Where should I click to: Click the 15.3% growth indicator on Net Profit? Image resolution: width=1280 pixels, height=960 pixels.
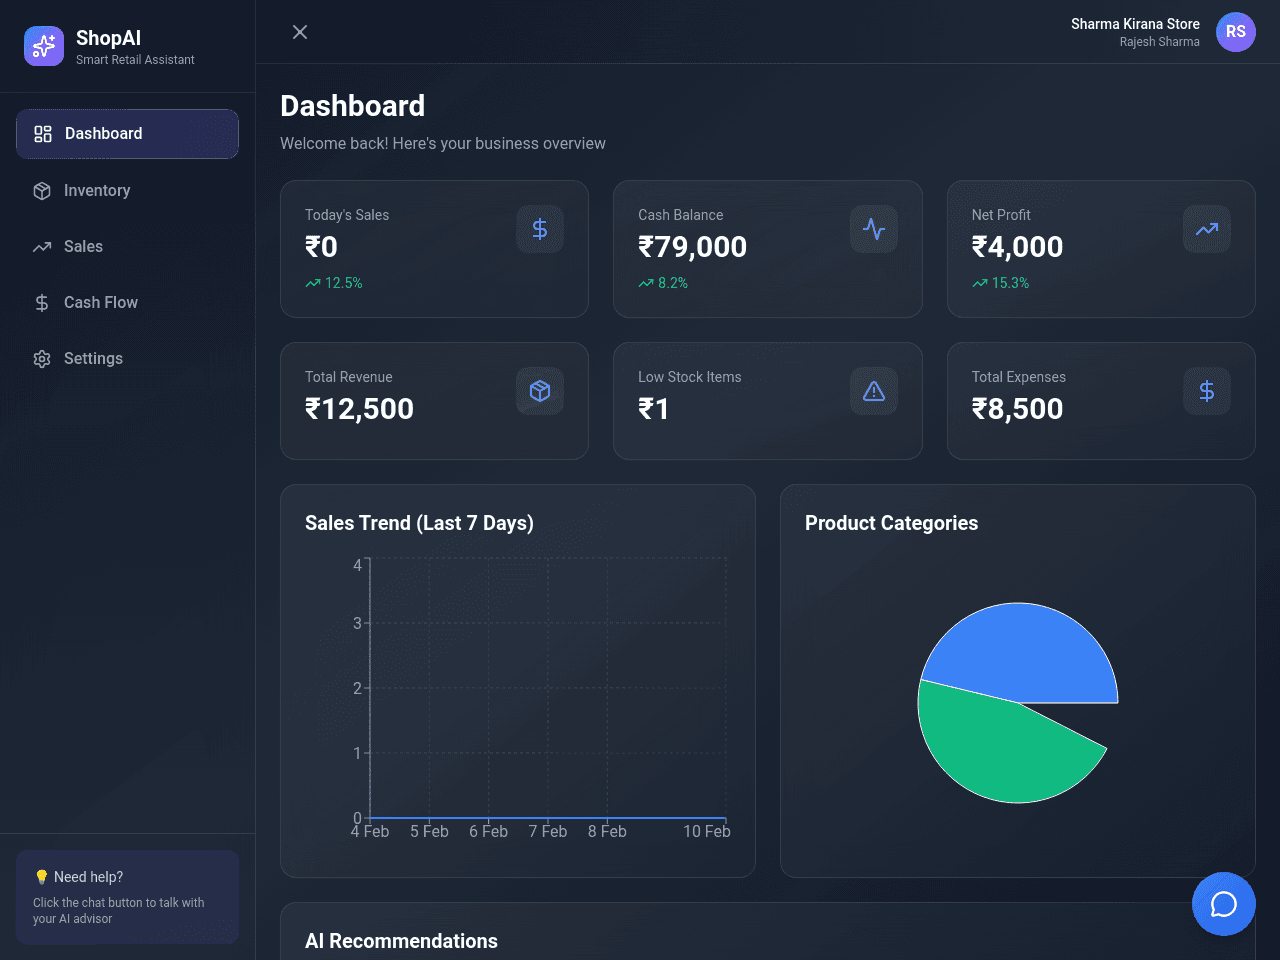[x=1000, y=283]
